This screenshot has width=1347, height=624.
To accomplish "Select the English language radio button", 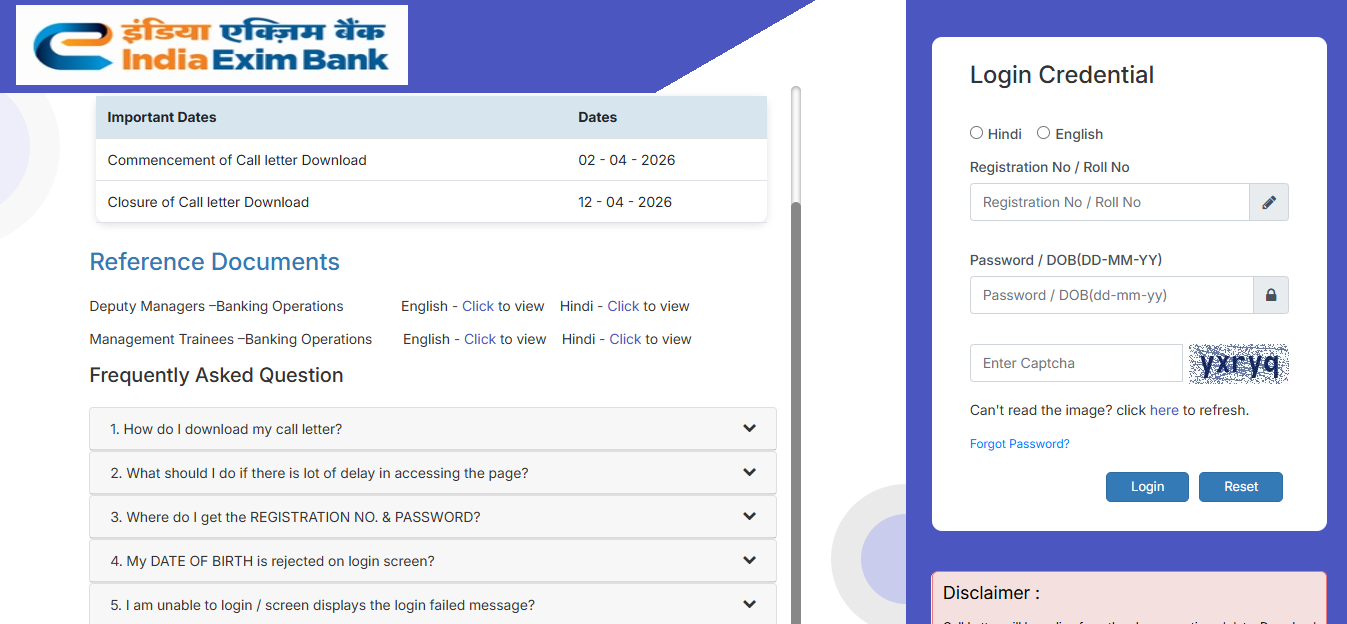I will pyautogui.click(x=1044, y=133).
